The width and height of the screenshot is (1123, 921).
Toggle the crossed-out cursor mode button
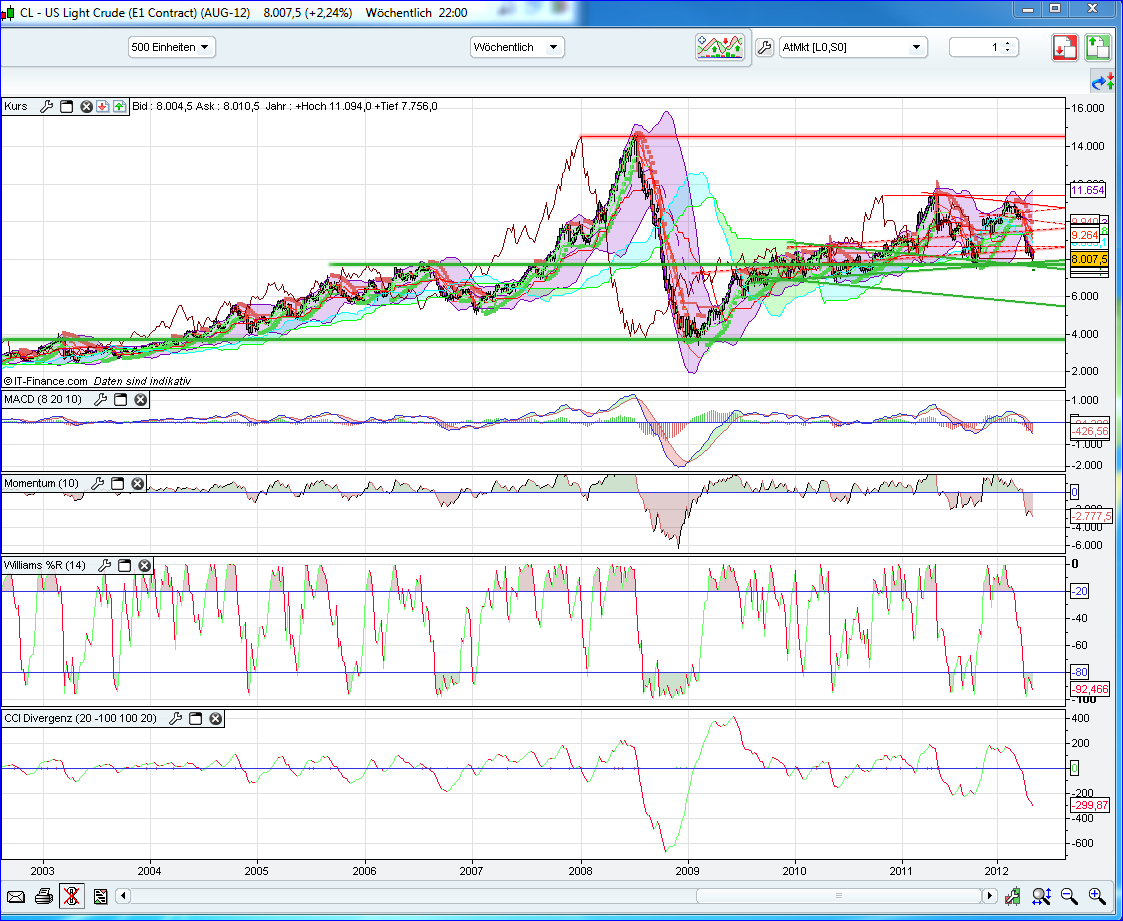pos(72,896)
